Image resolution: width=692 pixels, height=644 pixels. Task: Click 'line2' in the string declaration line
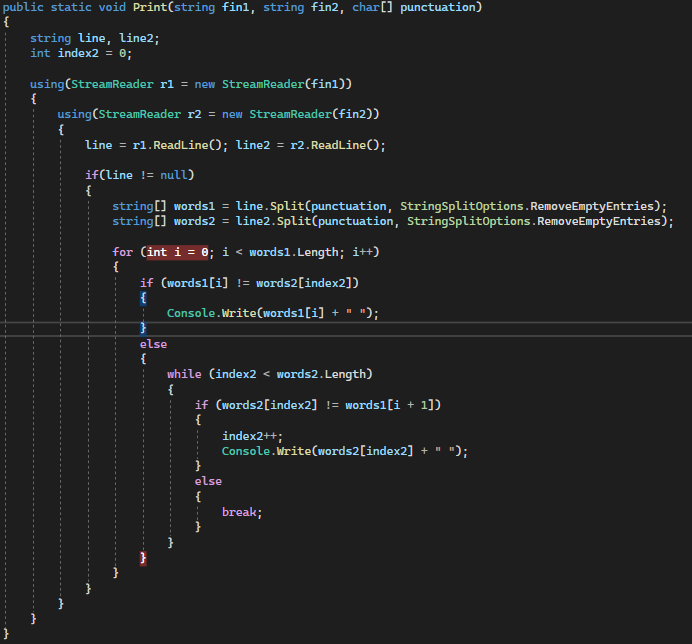(x=136, y=38)
